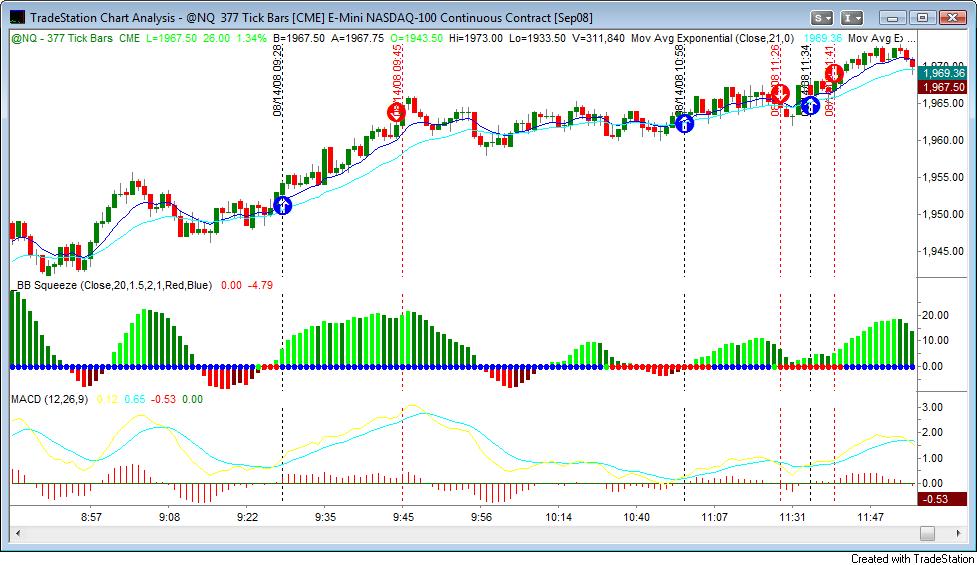The height and width of the screenshot is (565, 977).
Task: Click the 'Lo=1933.50' value
Action: point(538,38)
